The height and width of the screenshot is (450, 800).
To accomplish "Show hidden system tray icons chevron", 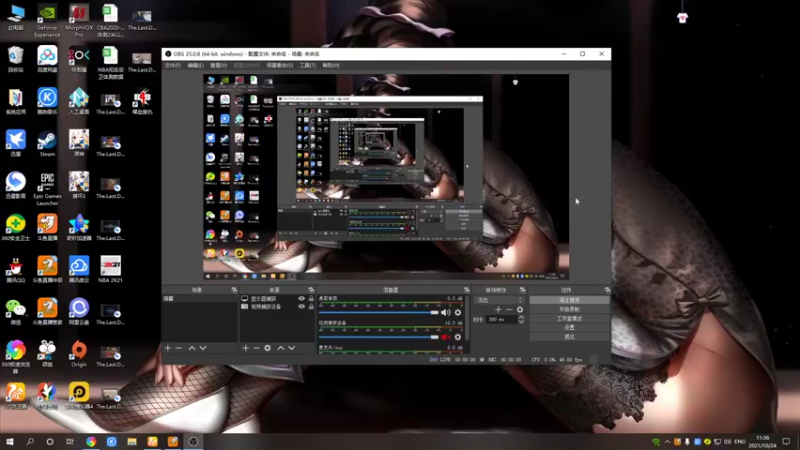I will [x=667, y=441].
